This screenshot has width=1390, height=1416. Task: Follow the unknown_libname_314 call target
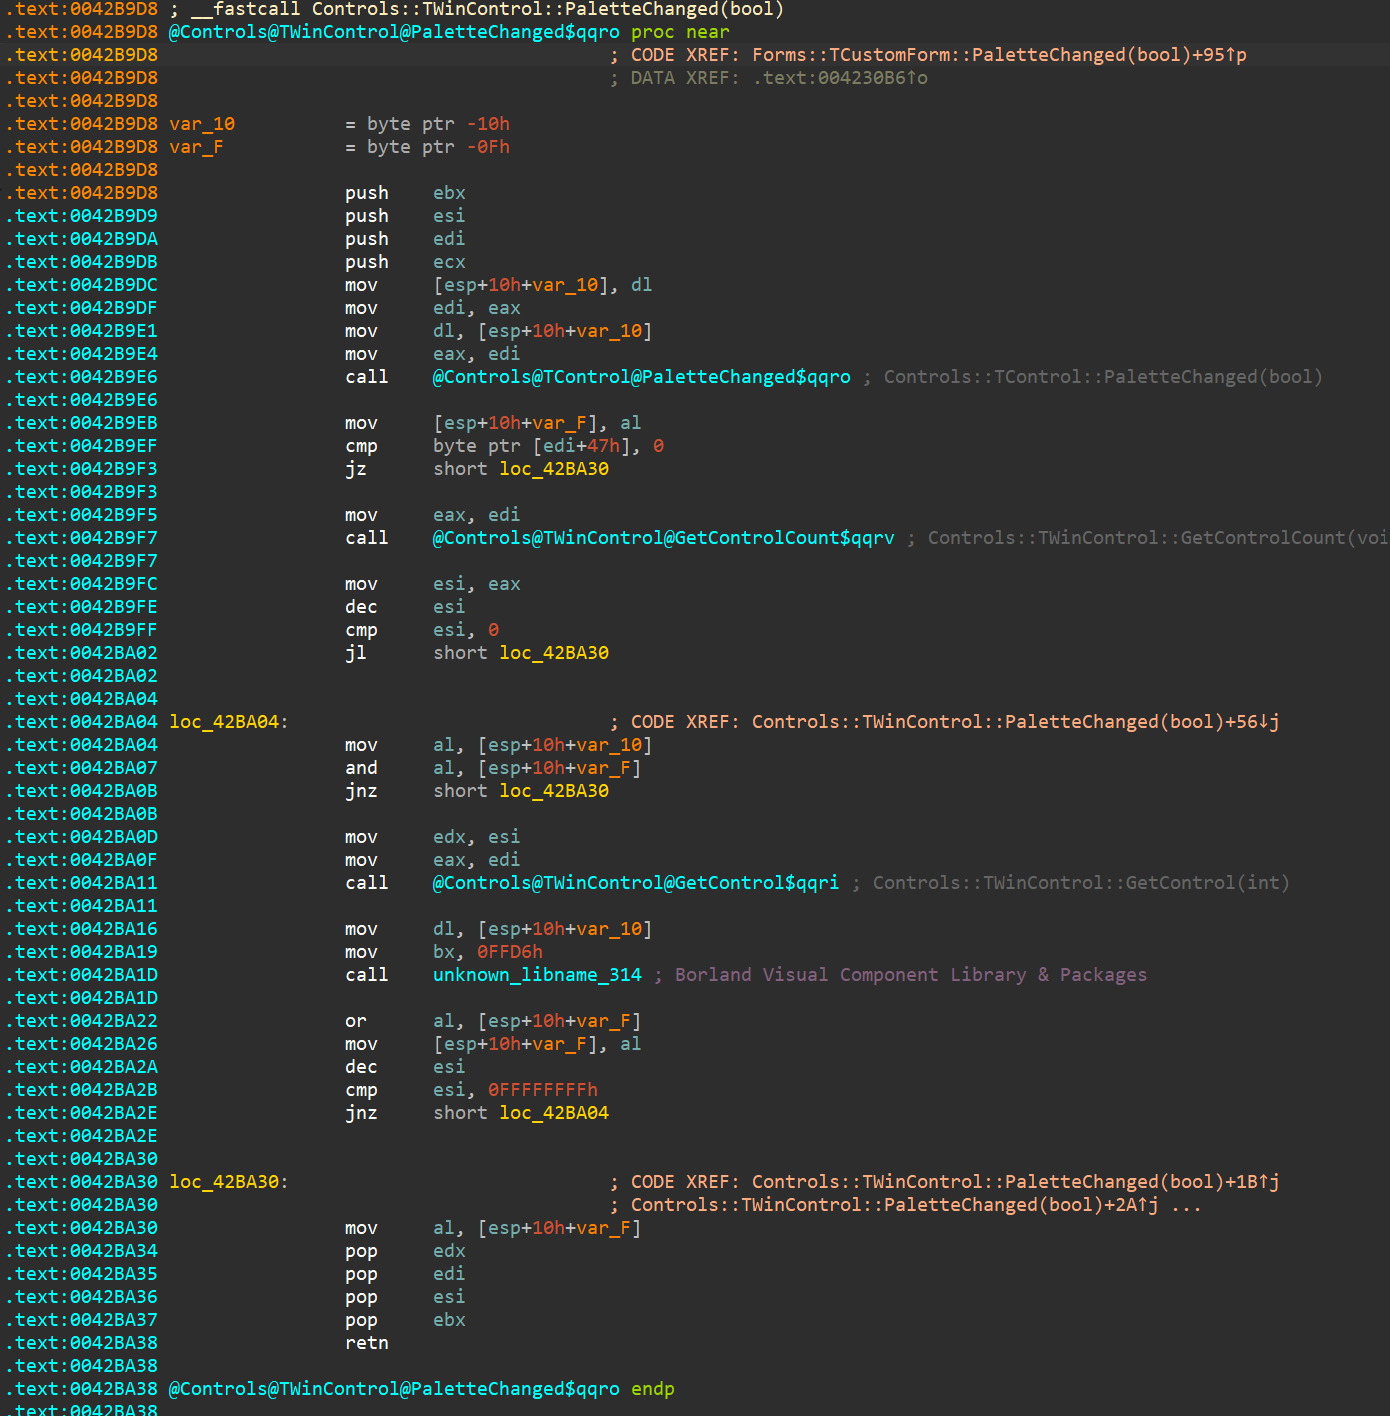pyautogui.click(x=537, y=975)
